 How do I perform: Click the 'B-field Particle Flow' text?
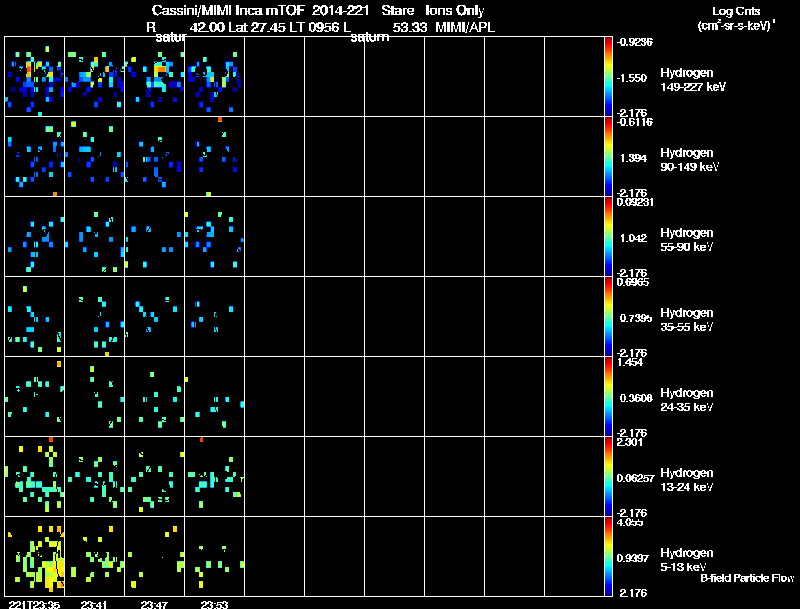pos(747,578)
